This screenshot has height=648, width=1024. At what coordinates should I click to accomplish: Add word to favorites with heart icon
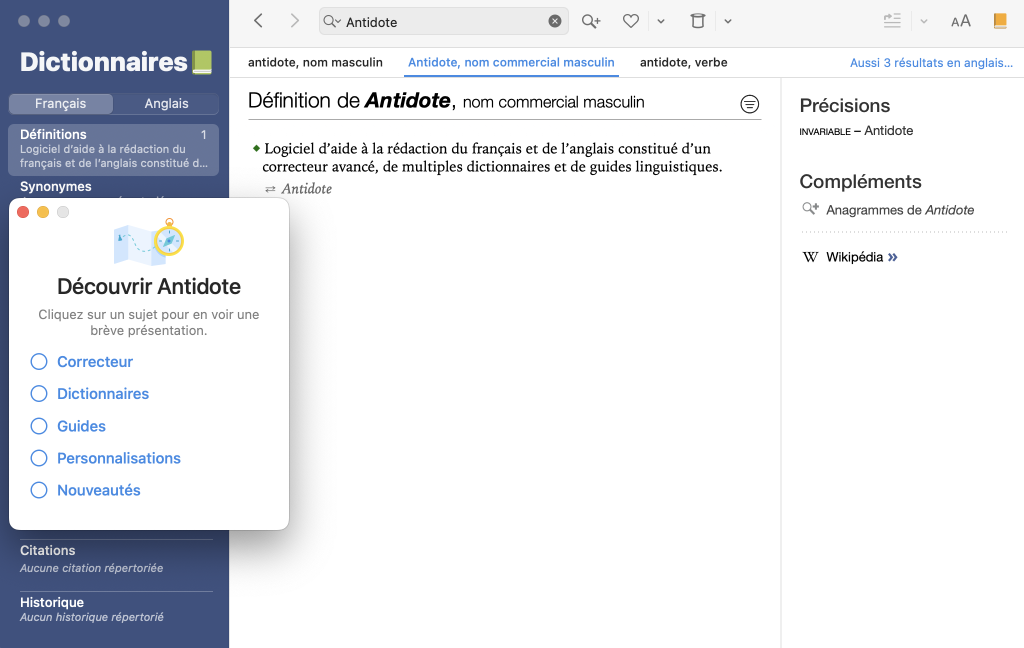pyautogui.click(x=630, y=21)
